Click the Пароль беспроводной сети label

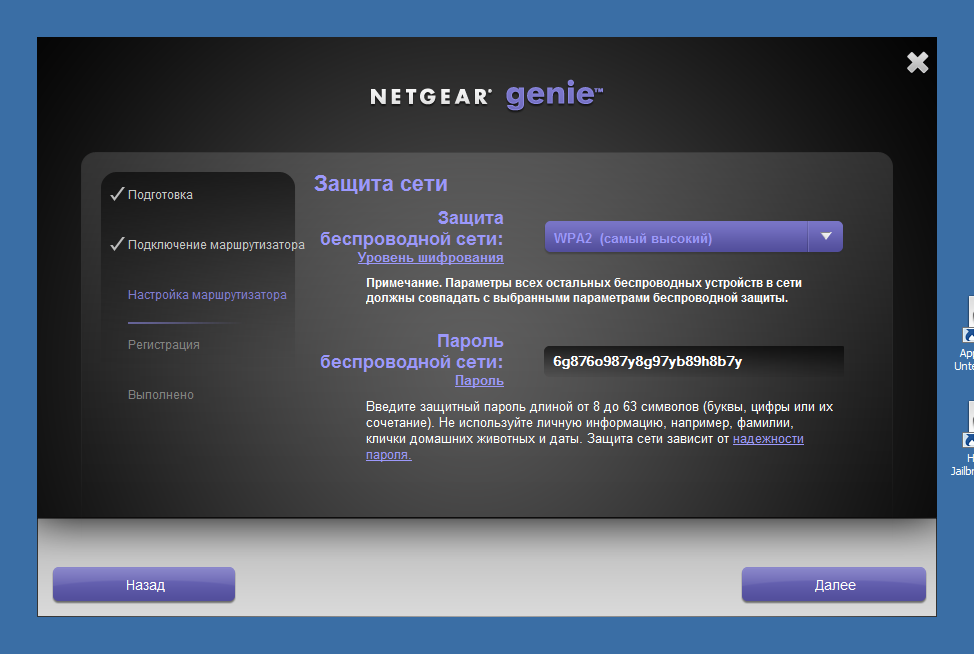411,351
